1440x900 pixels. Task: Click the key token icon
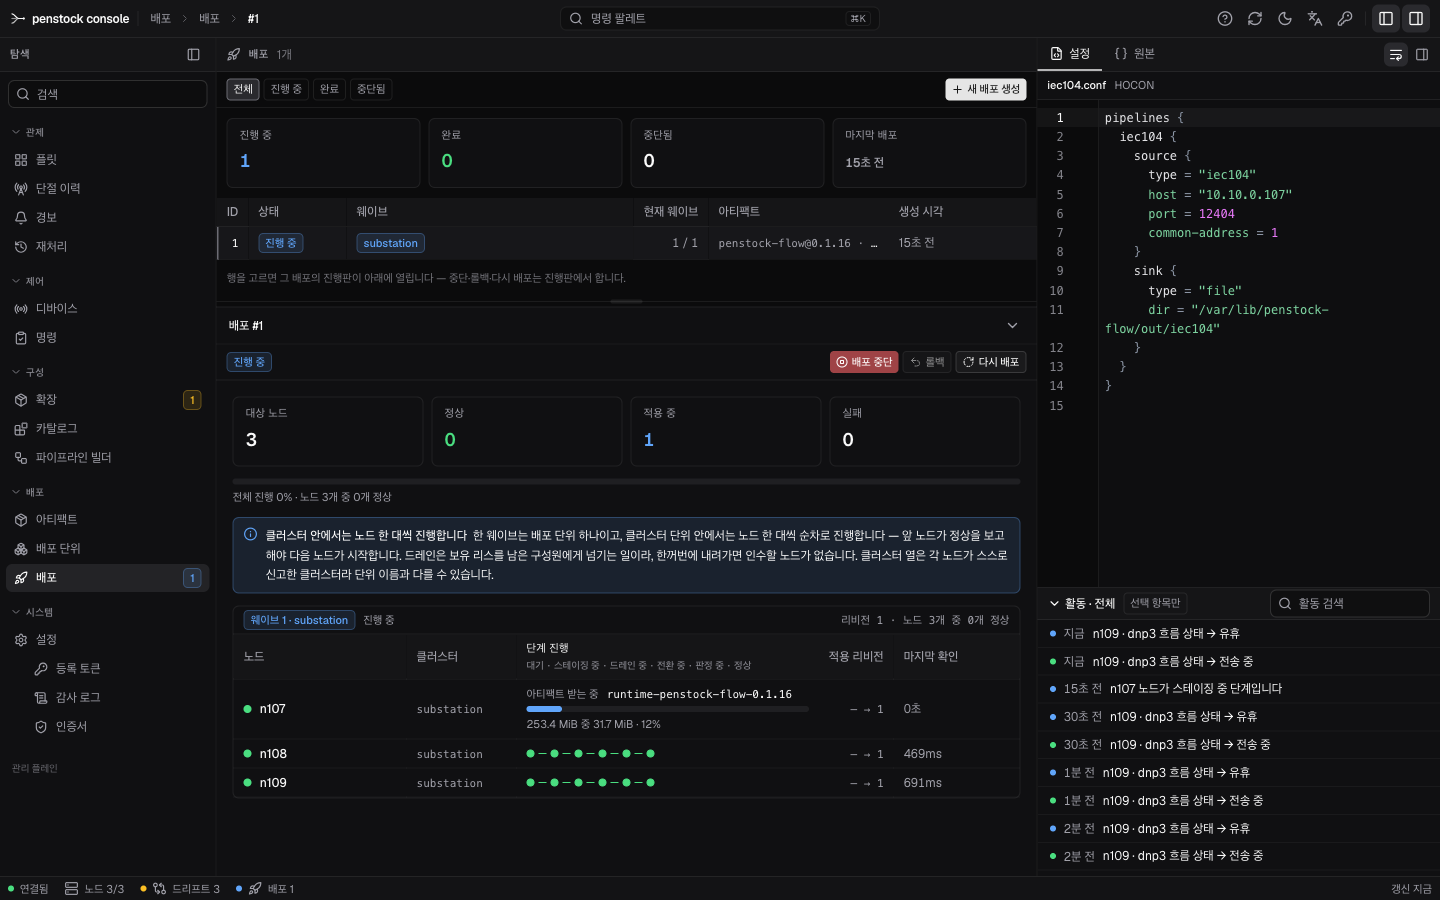(1345, 18)
